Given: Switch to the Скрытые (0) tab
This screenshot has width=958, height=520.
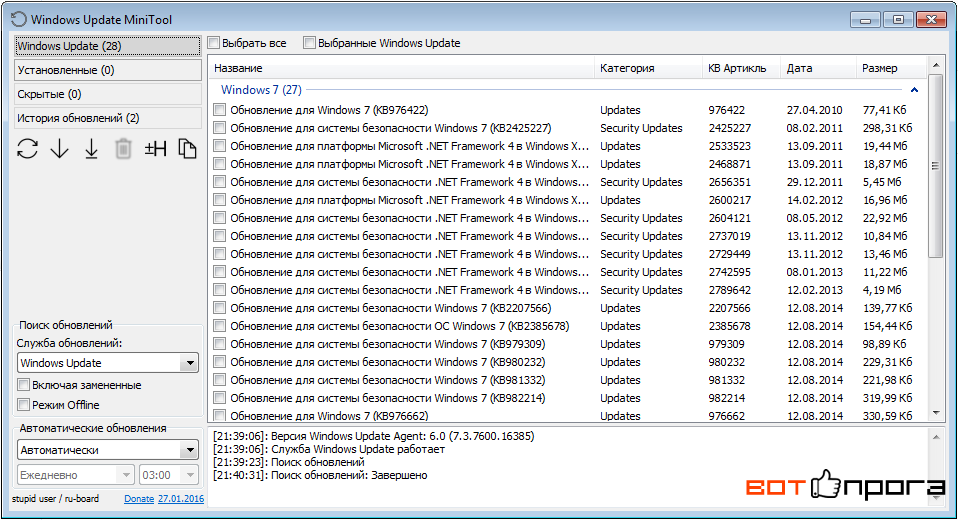Looking at the screenshot, I should (x=108, y=94).
